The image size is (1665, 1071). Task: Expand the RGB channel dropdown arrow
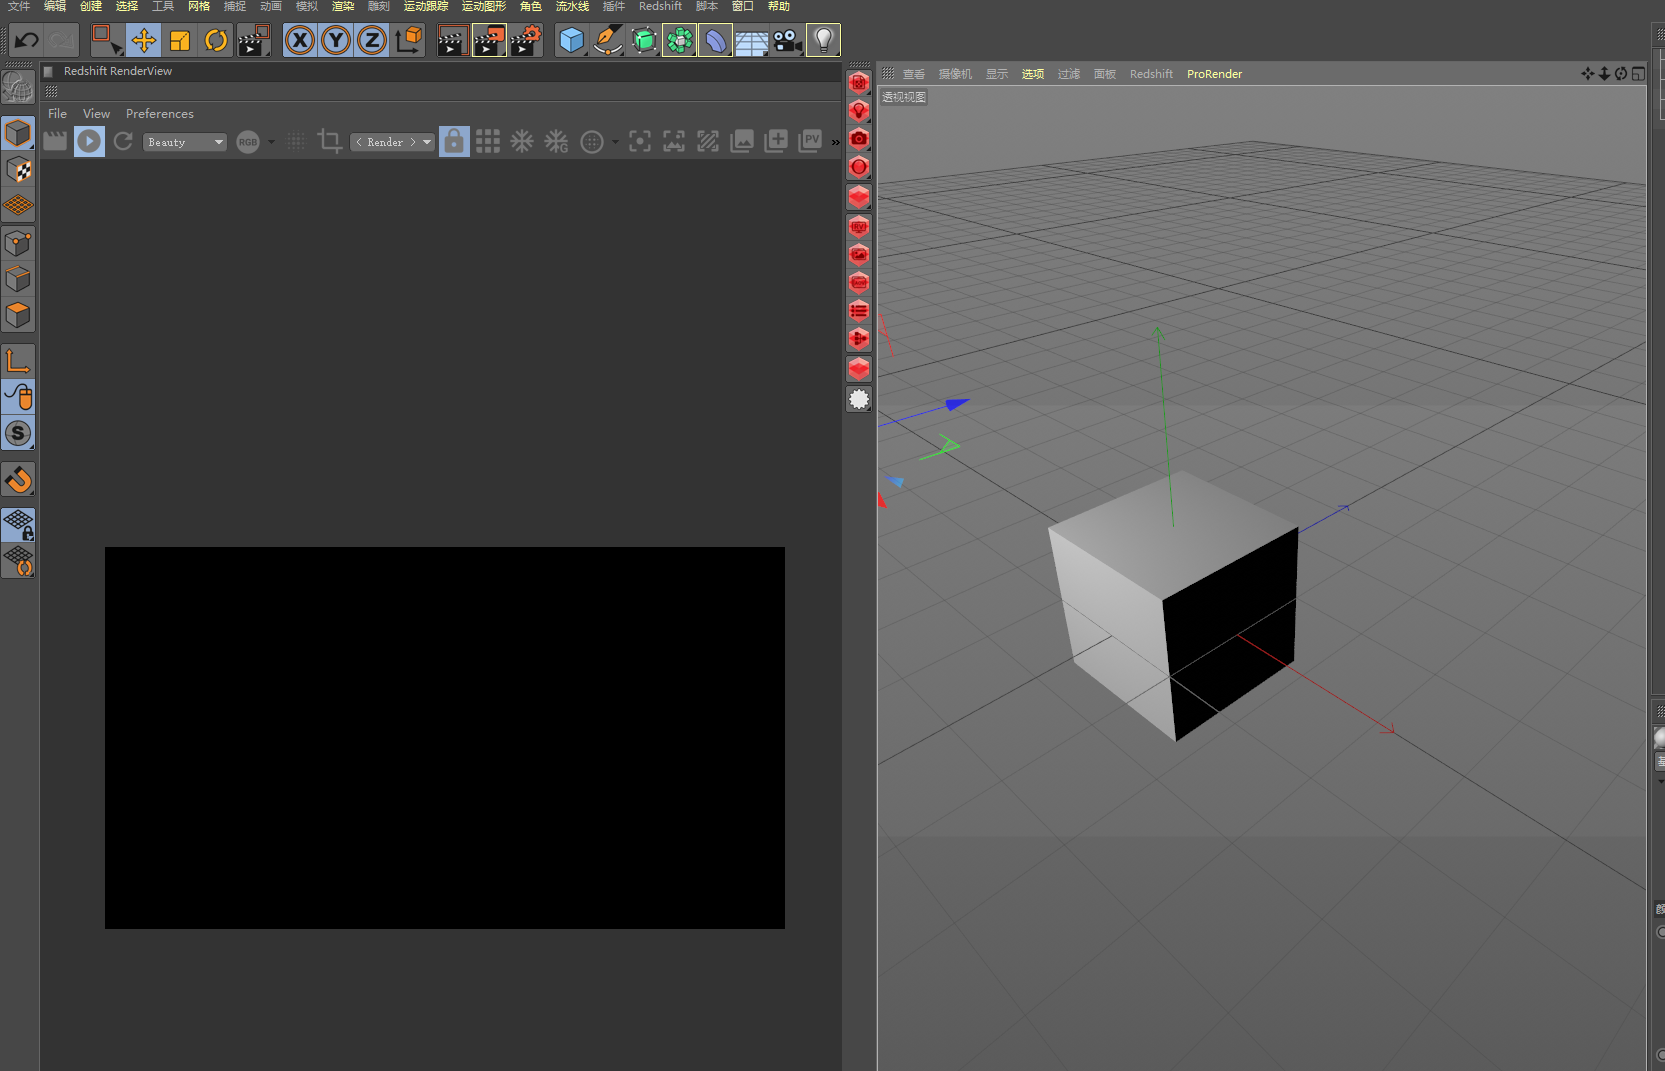(269, 142)
